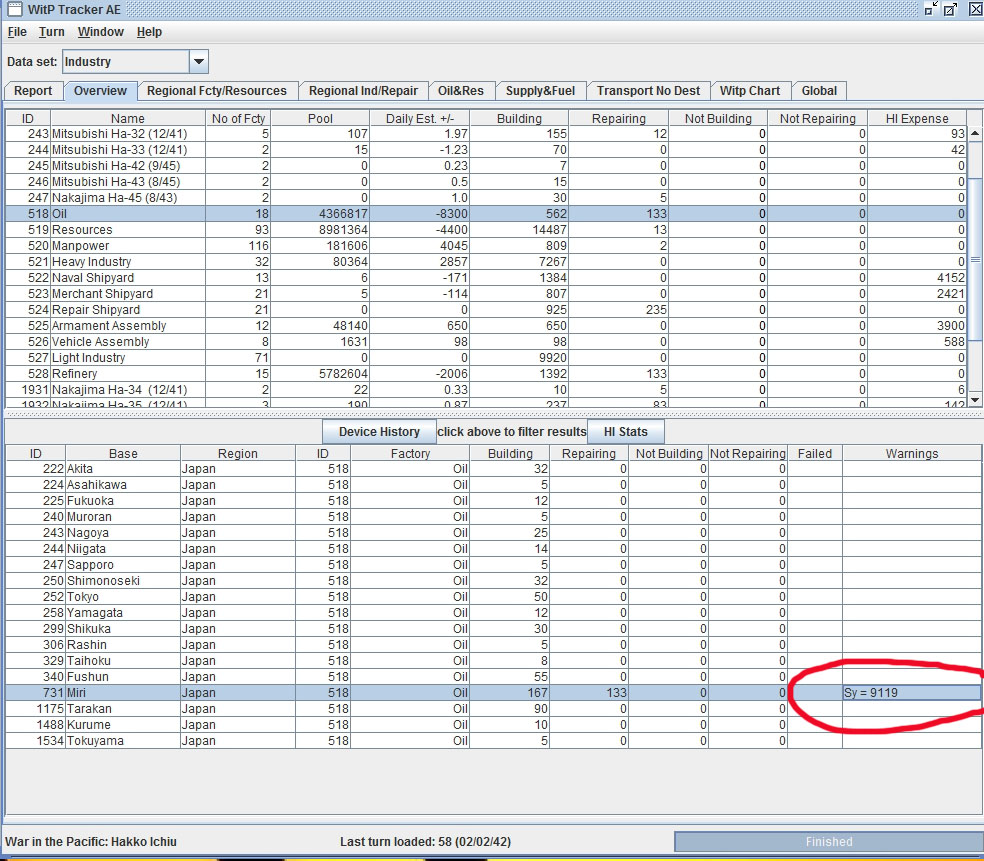Select the Akita base row
Screen dimensions: 984x861
(x=494, y=469)
